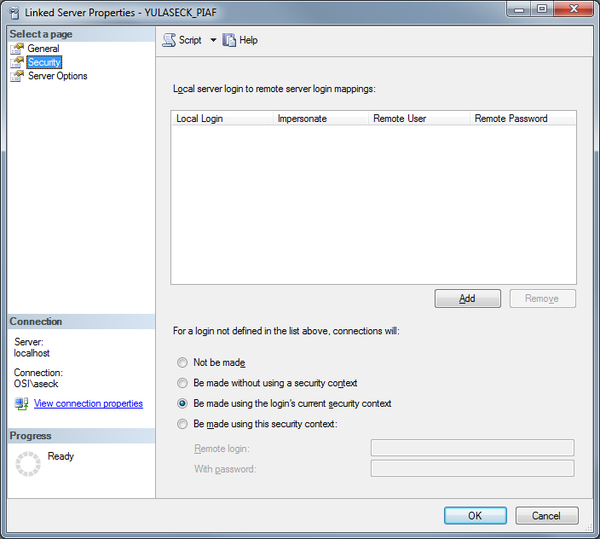
Task: Click the Remote User column header
Action: (x=419, y=119)
